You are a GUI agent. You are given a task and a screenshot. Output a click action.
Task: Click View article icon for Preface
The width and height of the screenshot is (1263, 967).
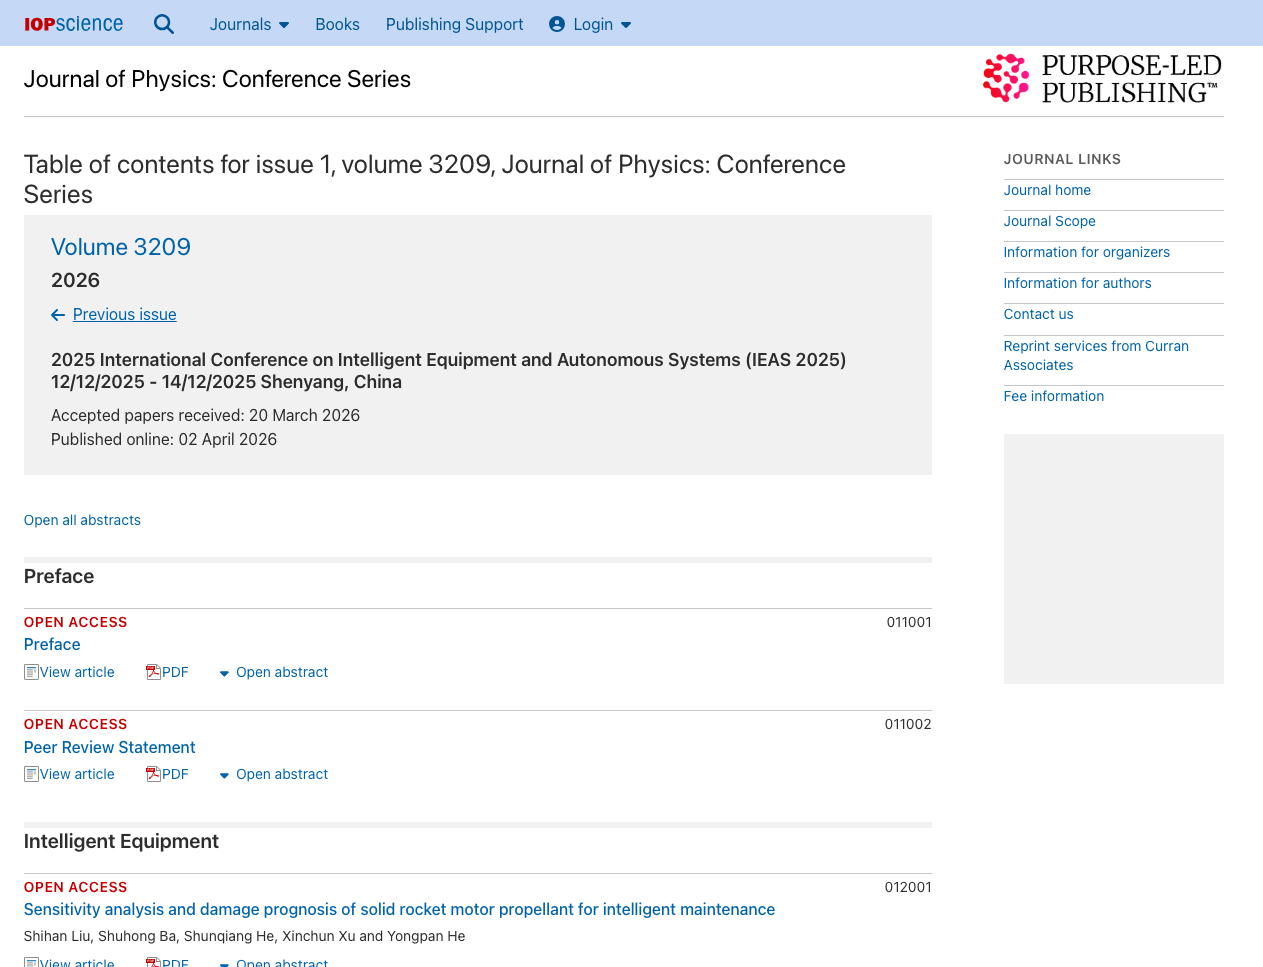tap(32, 672)
